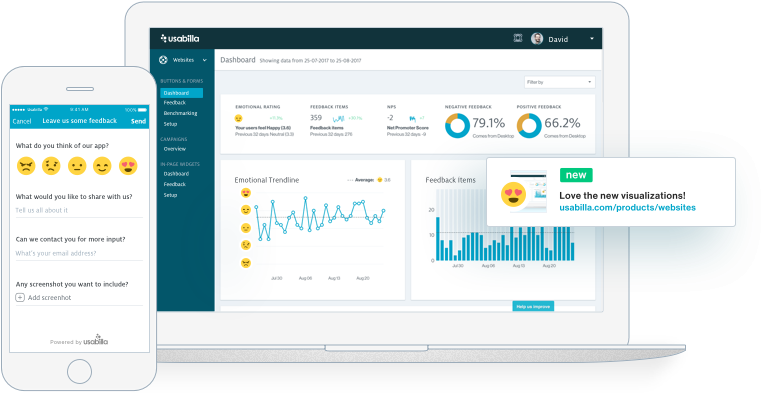Click the email address input field
The height and width of the screenshot is (393, 767).
79,254
